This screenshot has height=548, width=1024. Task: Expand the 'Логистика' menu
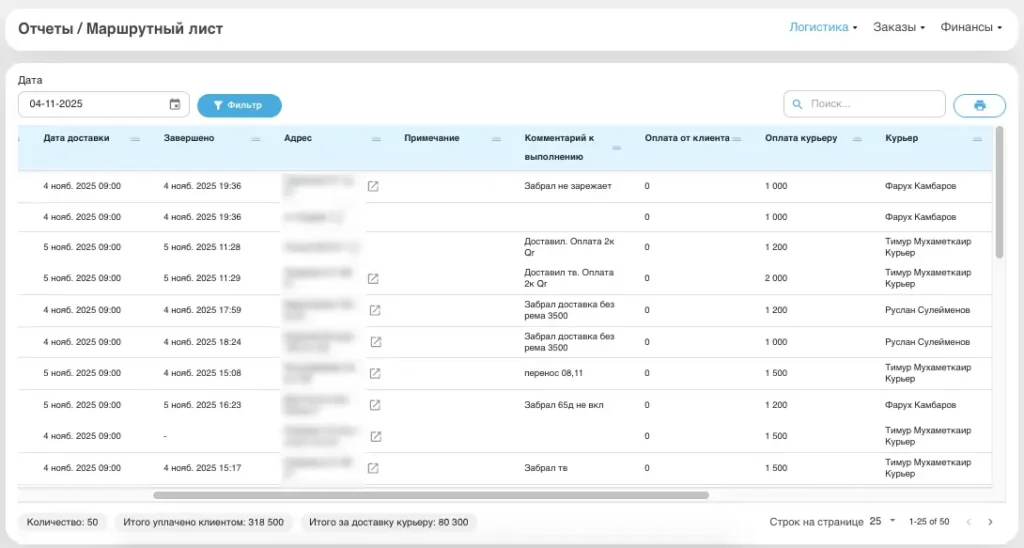[x=823, y=28]
